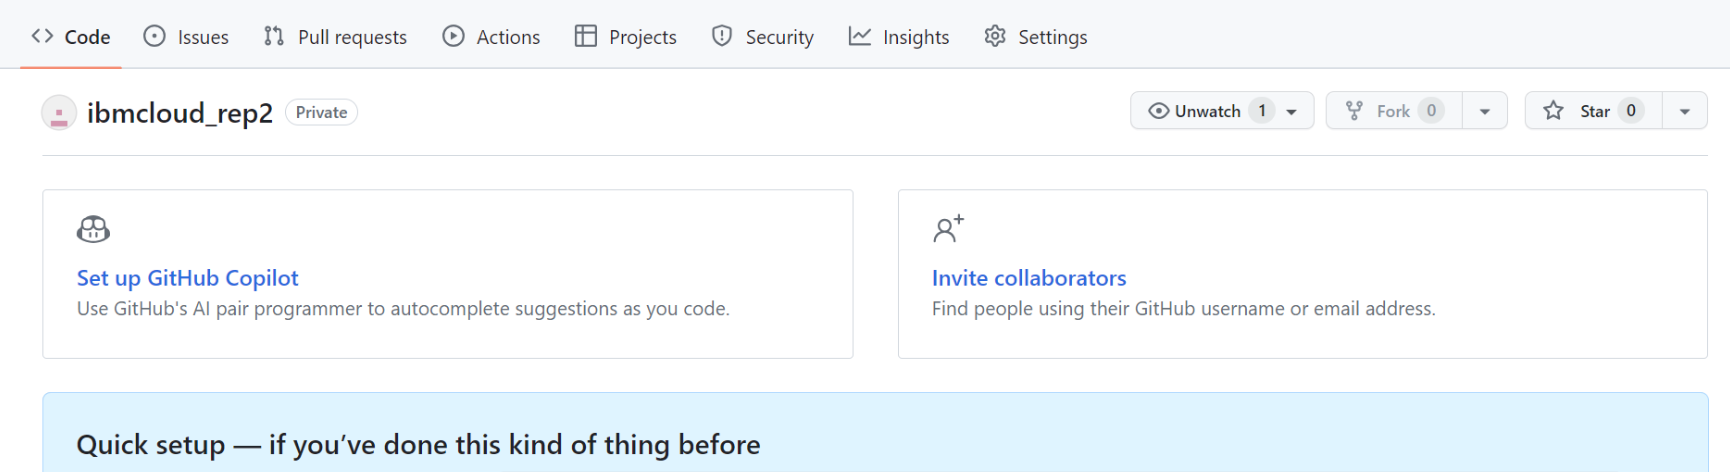Viewport: 1730px width, 472px height.
Task: Click the Invite collaborators person icon
Action: click(947, 229)
